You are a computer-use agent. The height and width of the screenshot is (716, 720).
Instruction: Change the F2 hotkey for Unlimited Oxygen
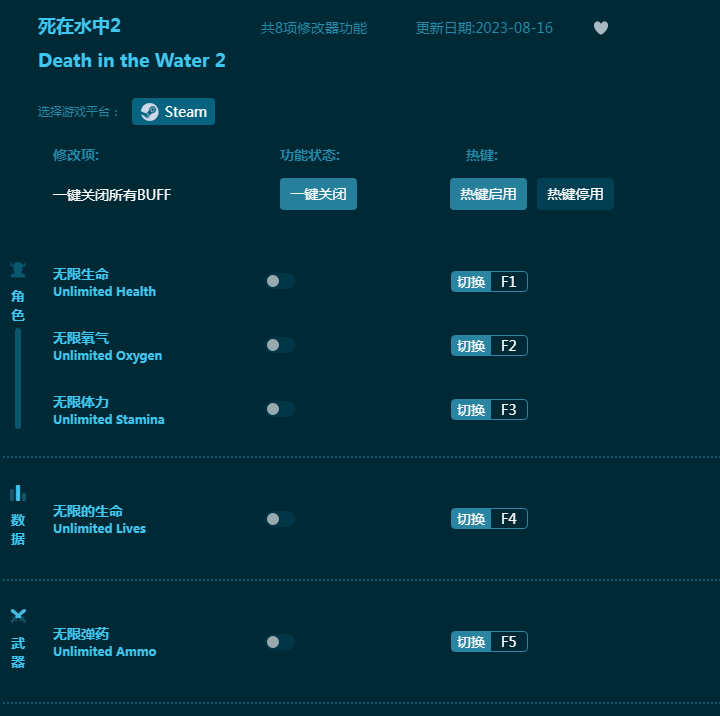pyautogui.click(x=508, y=346)
